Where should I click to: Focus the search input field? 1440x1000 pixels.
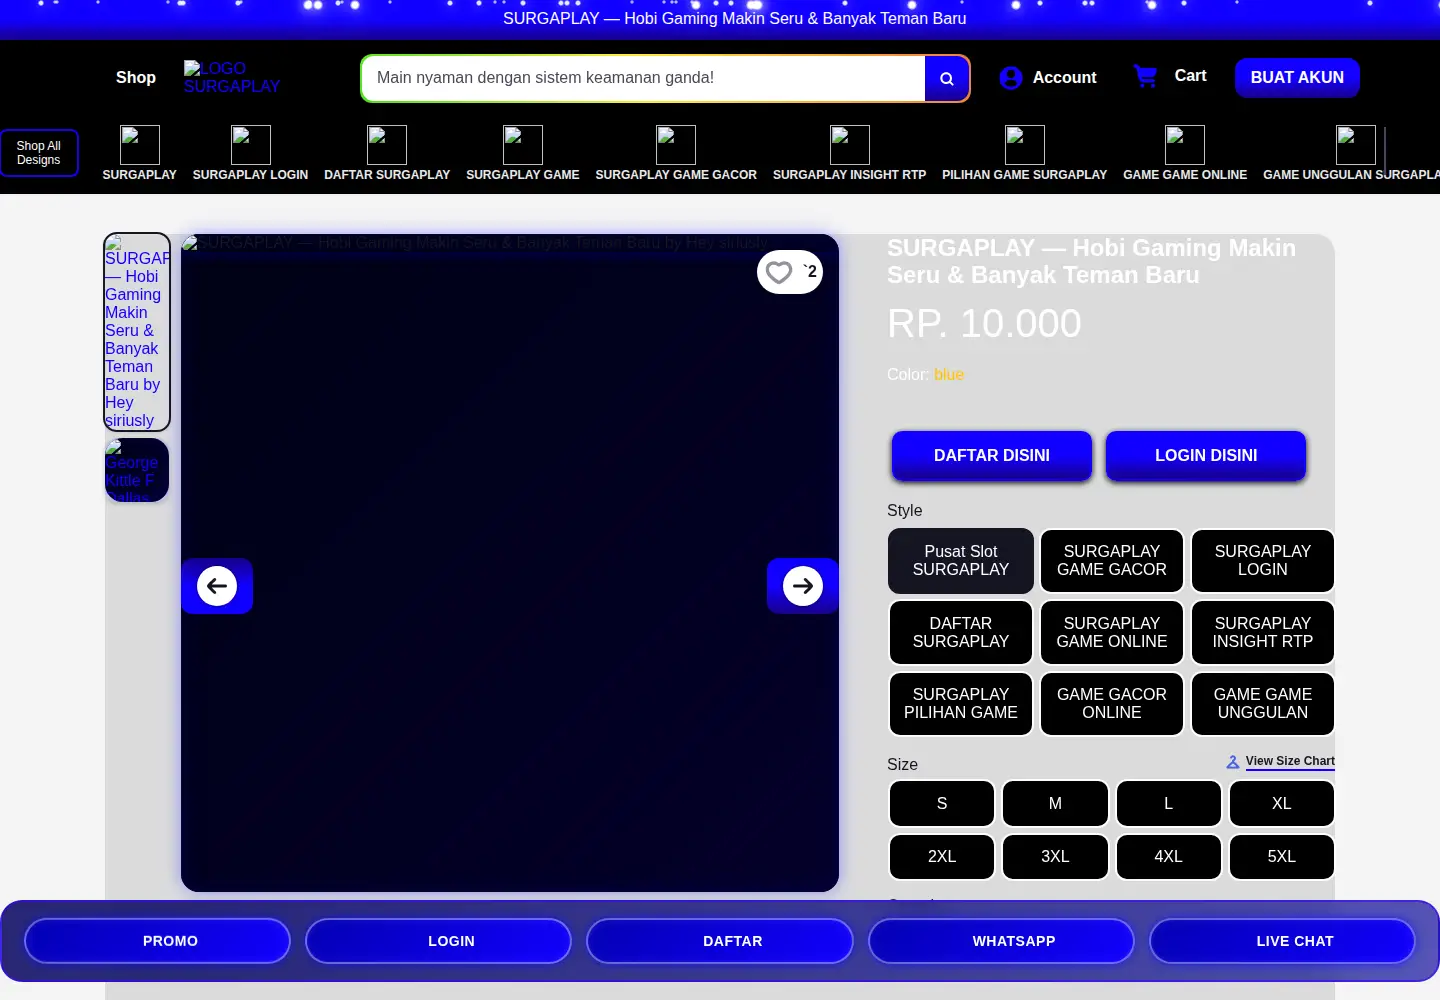click(x=643, y=78)
